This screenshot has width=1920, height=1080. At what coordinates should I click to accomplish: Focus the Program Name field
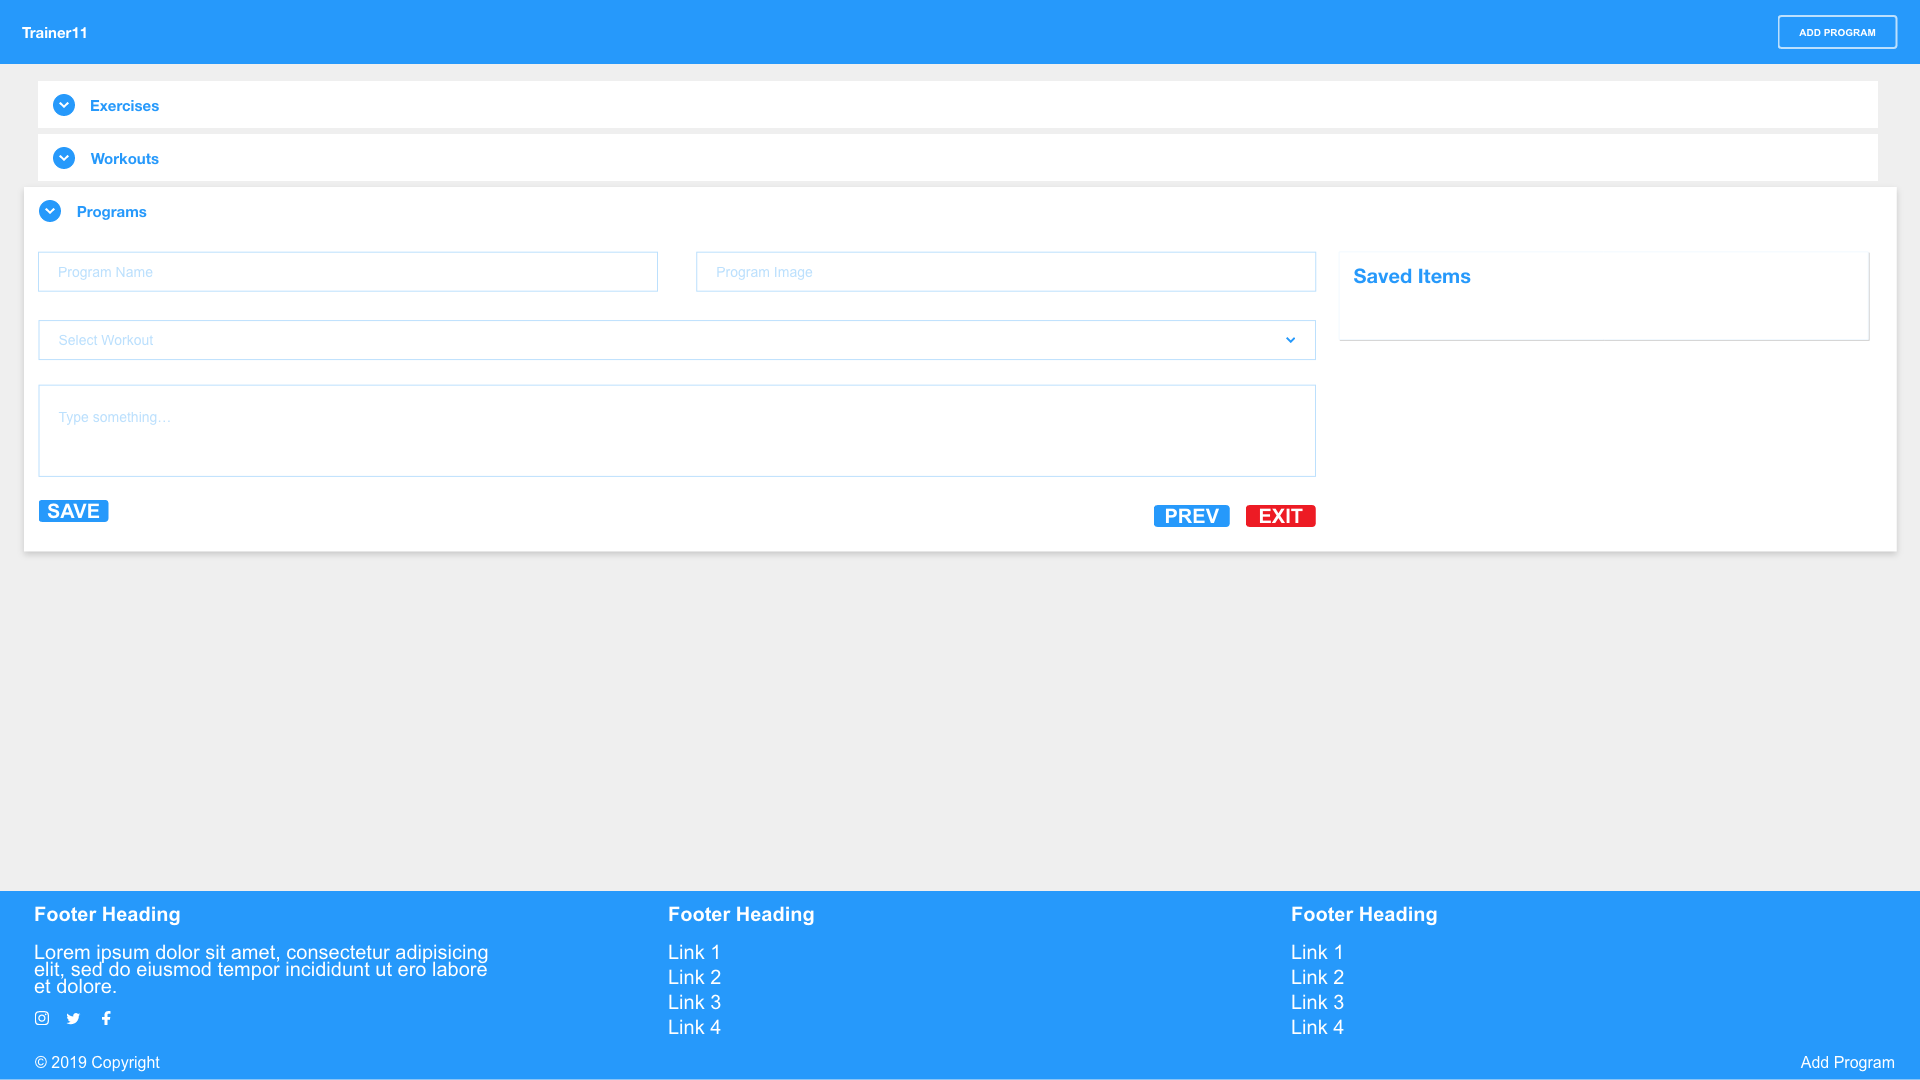point(347,272)
